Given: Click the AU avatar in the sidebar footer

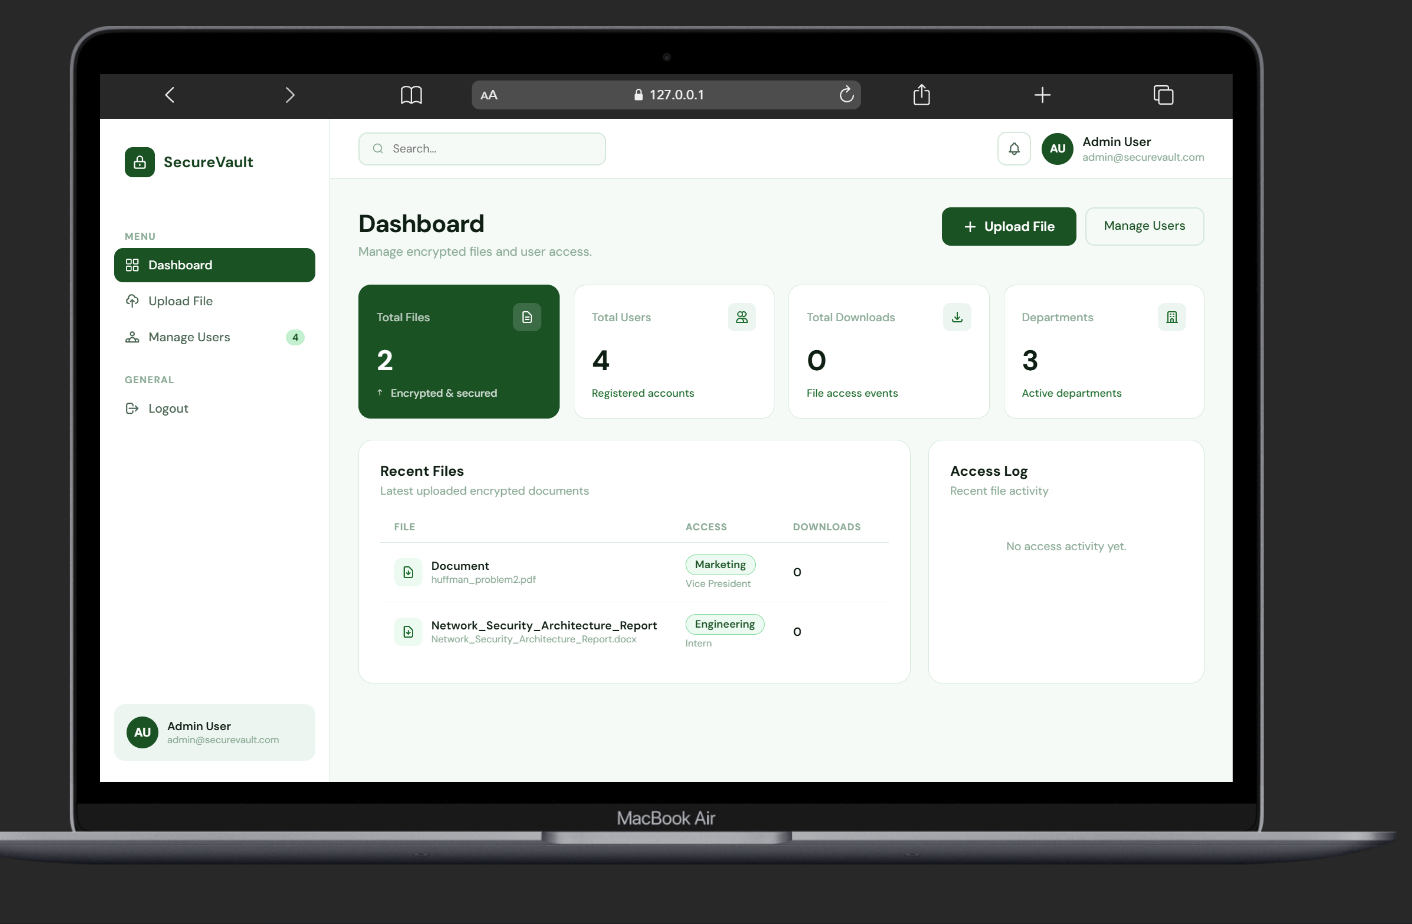Looking at the screenshot, I should click(143, 733).
